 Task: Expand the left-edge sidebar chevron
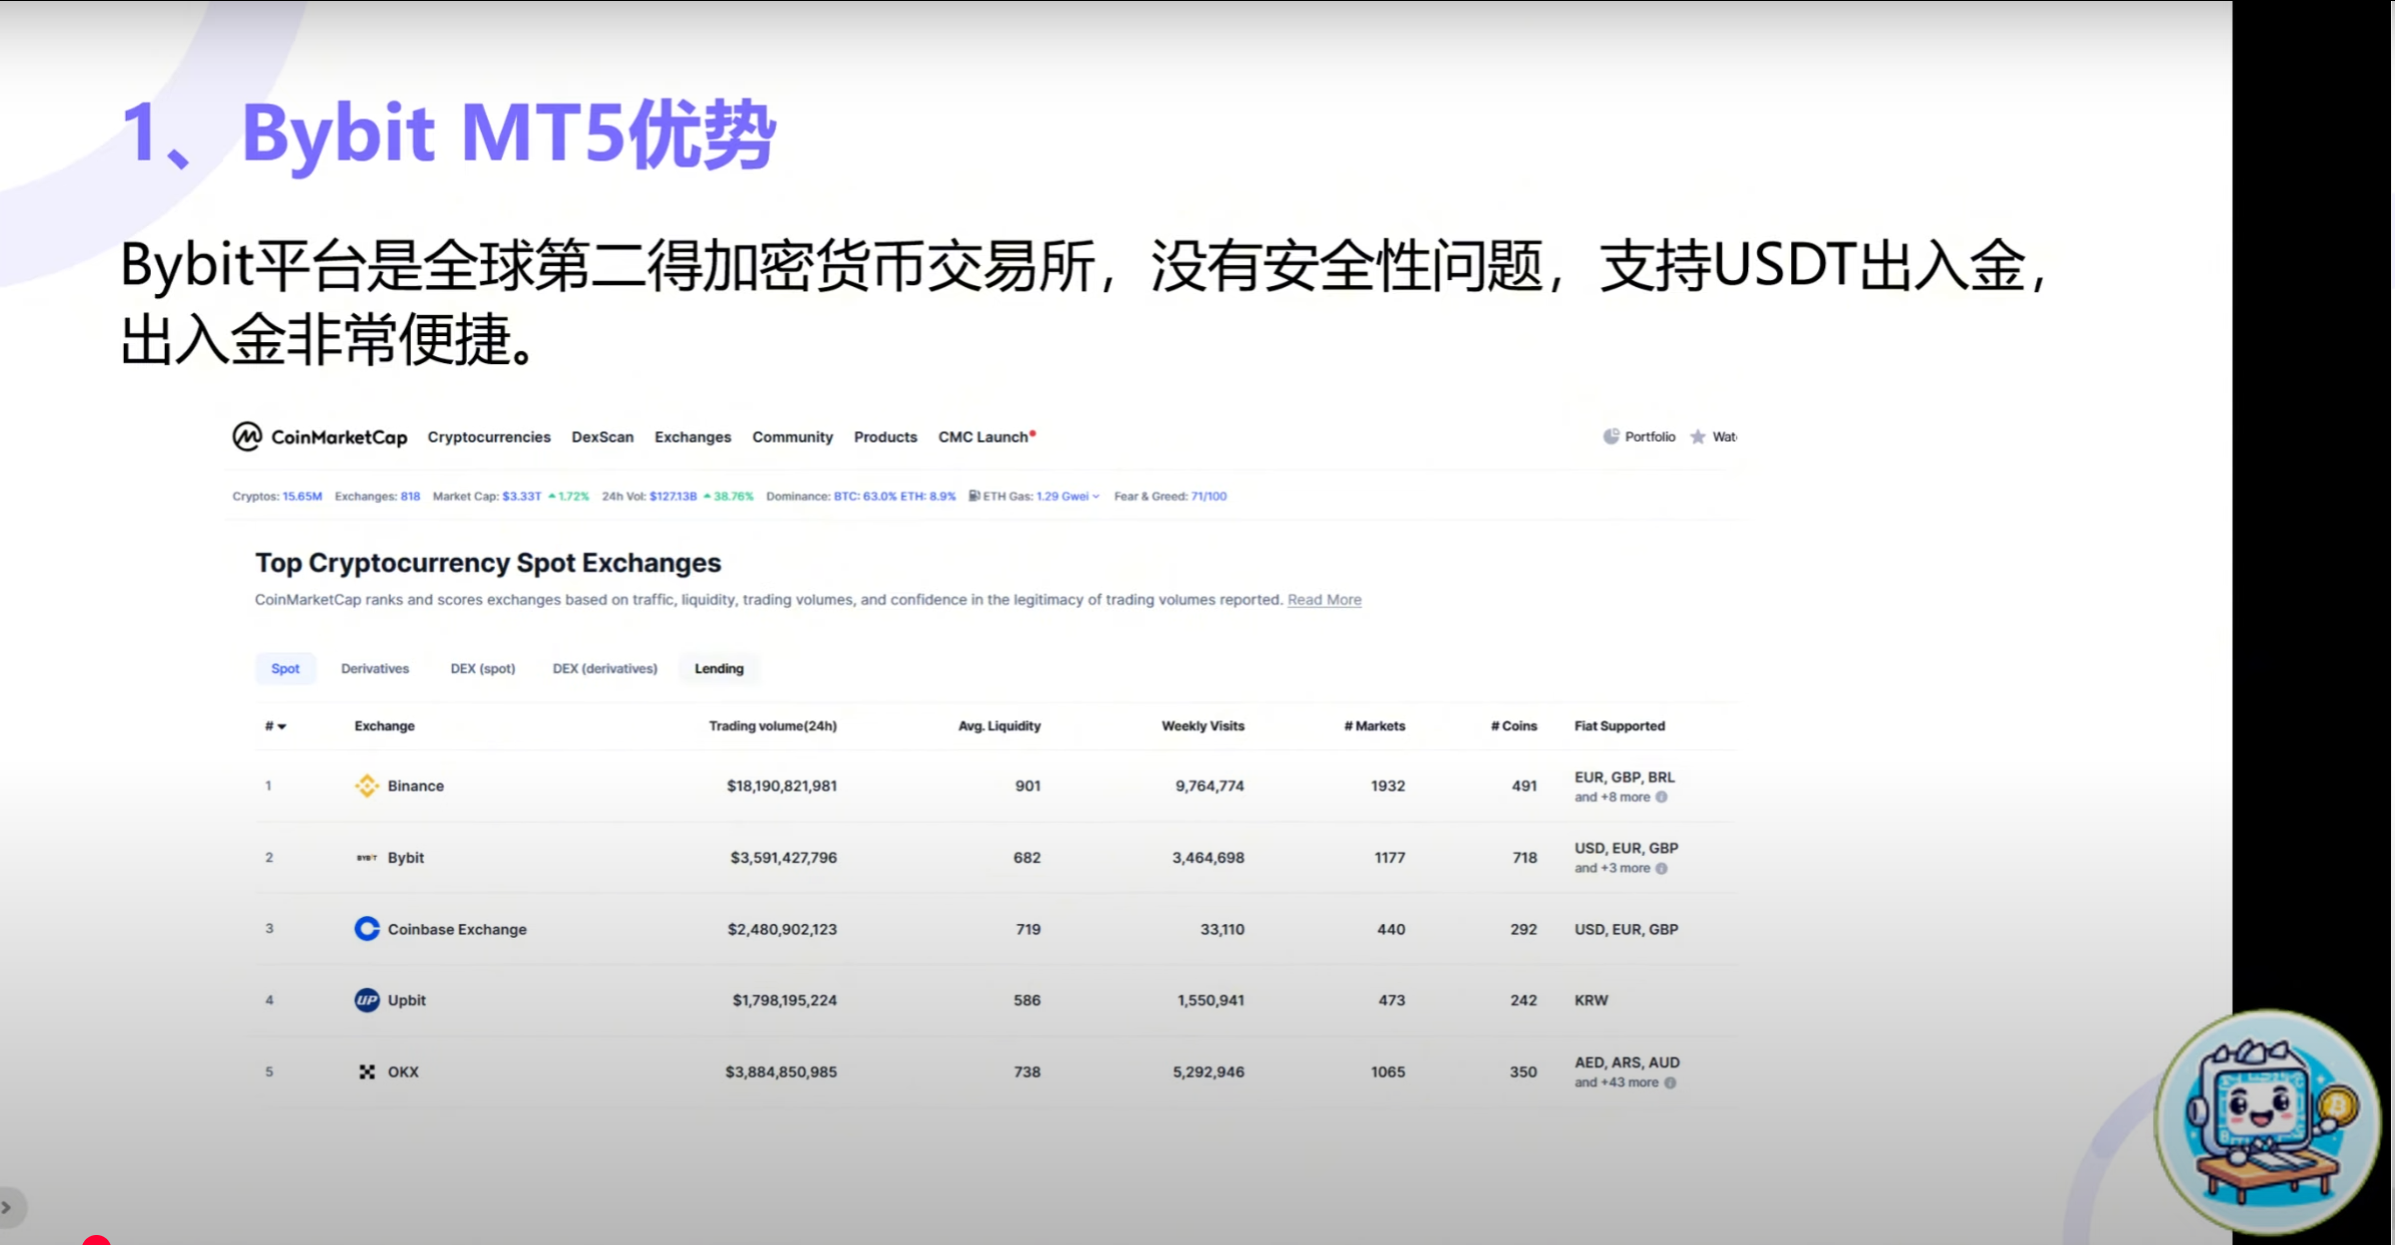pos(7,1208)
